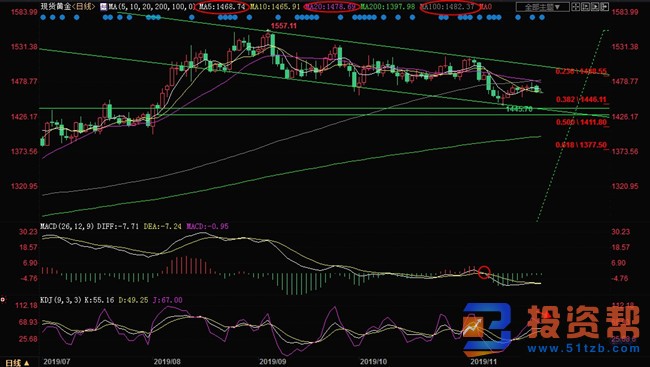Click the play-arrow chart icon in the top right
The image size is (650, 367).
[x=595, y=7]
